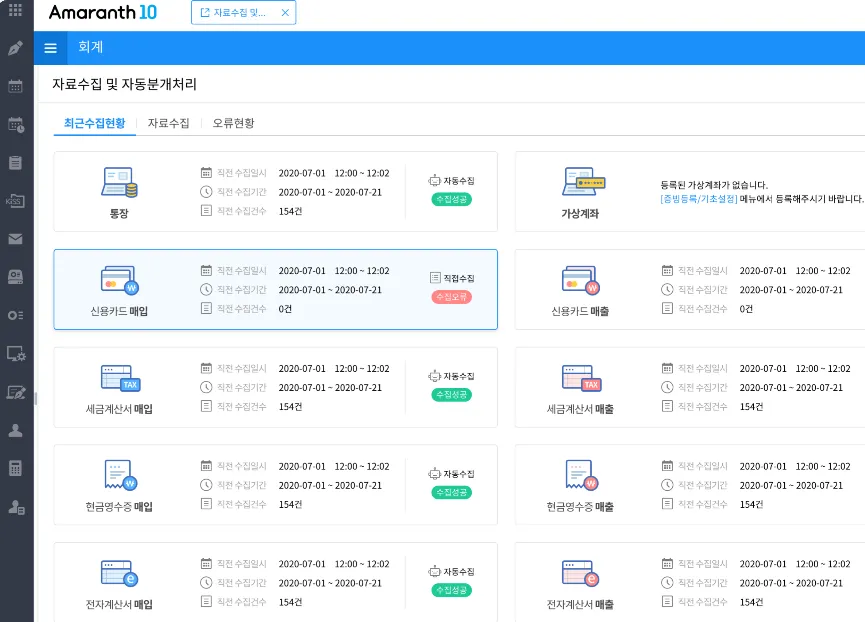Click the 현금영수증 매출 receipt icon
Screen dimensions: 865x622
click(x=581, y=475)
